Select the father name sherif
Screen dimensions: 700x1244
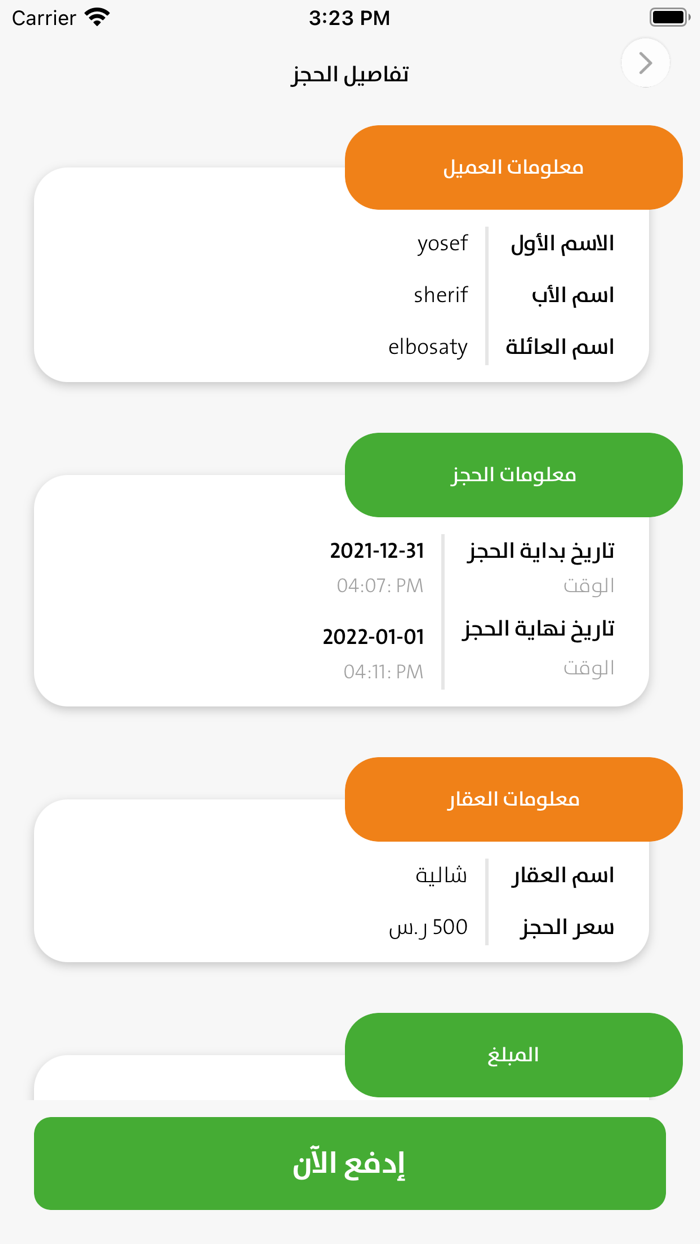440,294
